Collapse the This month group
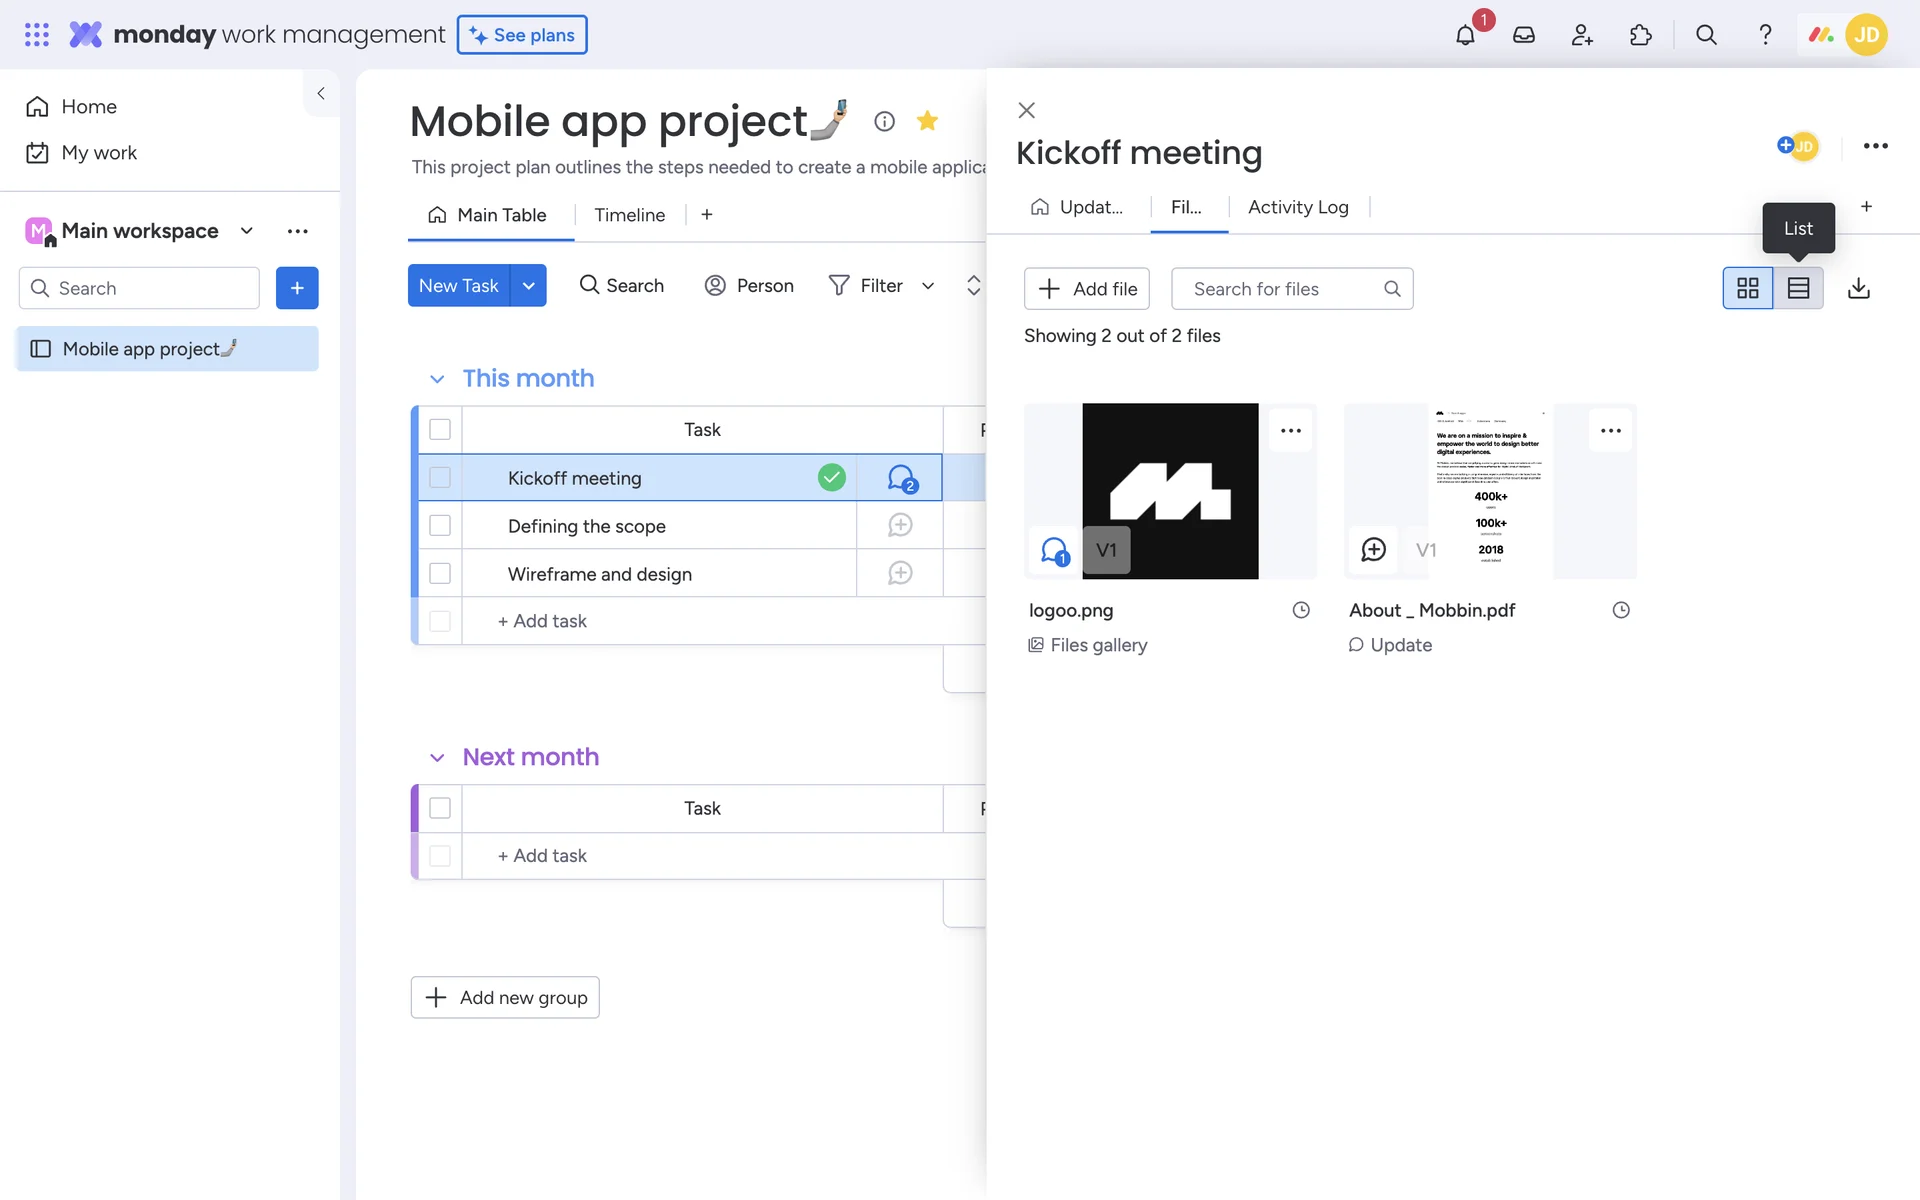1920x1200 pixels. (x=437, y=379)
